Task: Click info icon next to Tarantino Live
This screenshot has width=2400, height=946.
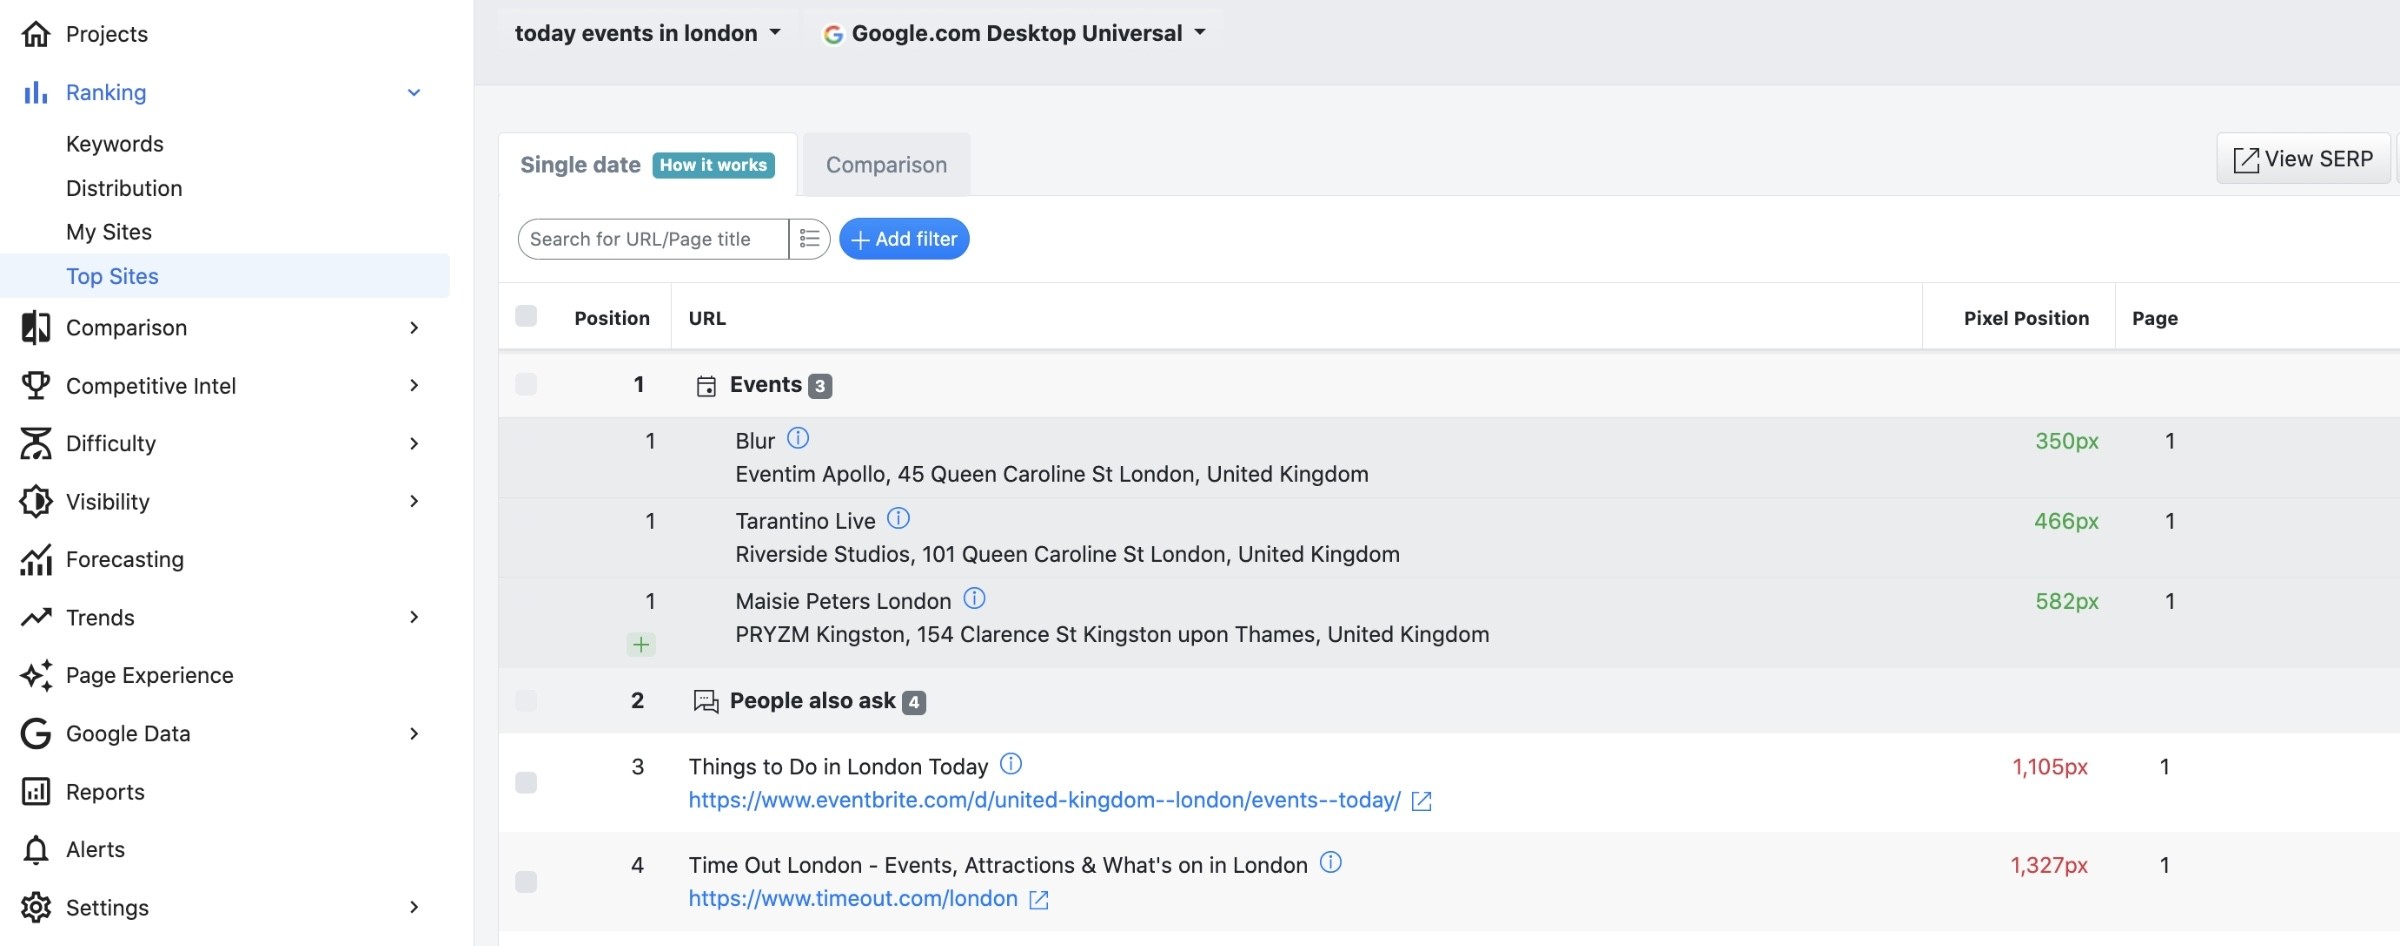Action: coord(899,518)
